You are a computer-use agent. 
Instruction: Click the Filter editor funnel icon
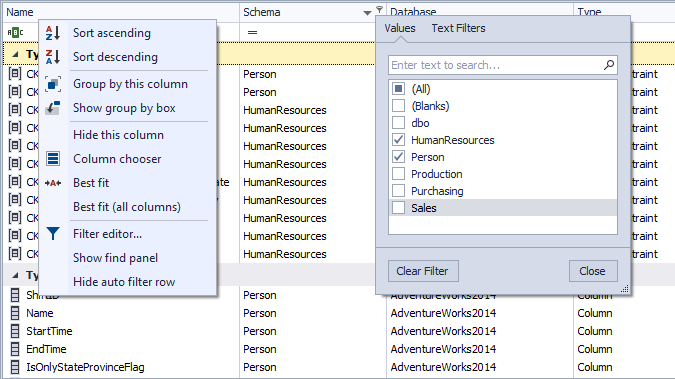[53, 233]
